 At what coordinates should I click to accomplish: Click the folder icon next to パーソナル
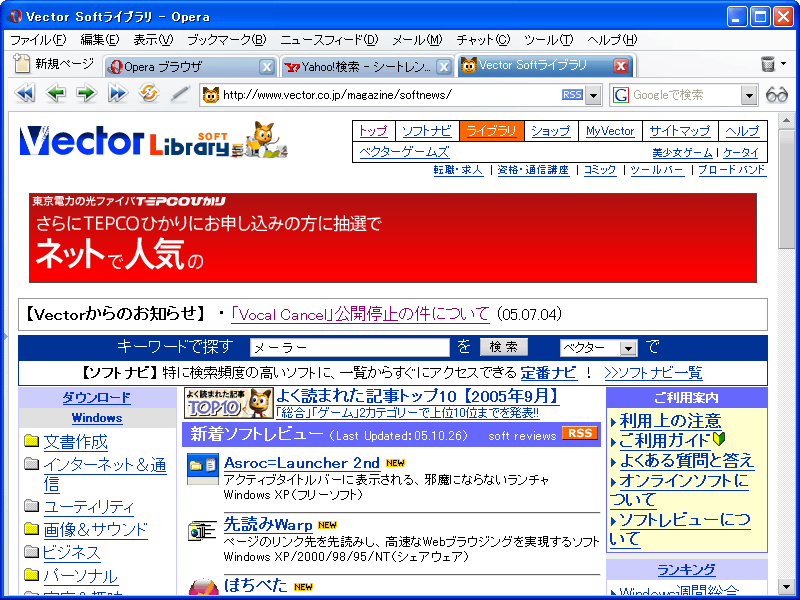pos(32,574)
